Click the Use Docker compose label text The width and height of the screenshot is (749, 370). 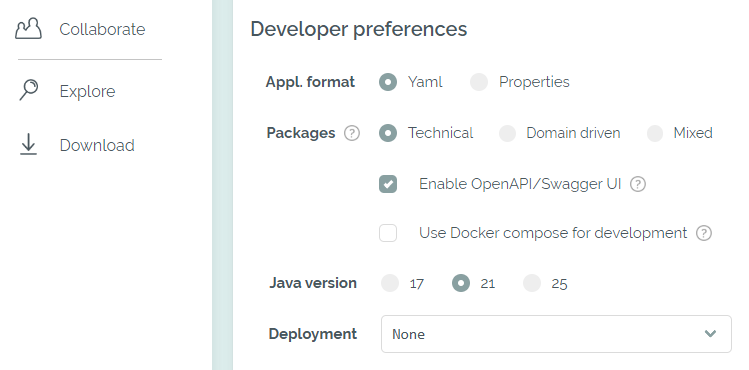click(x=553, y=233)
